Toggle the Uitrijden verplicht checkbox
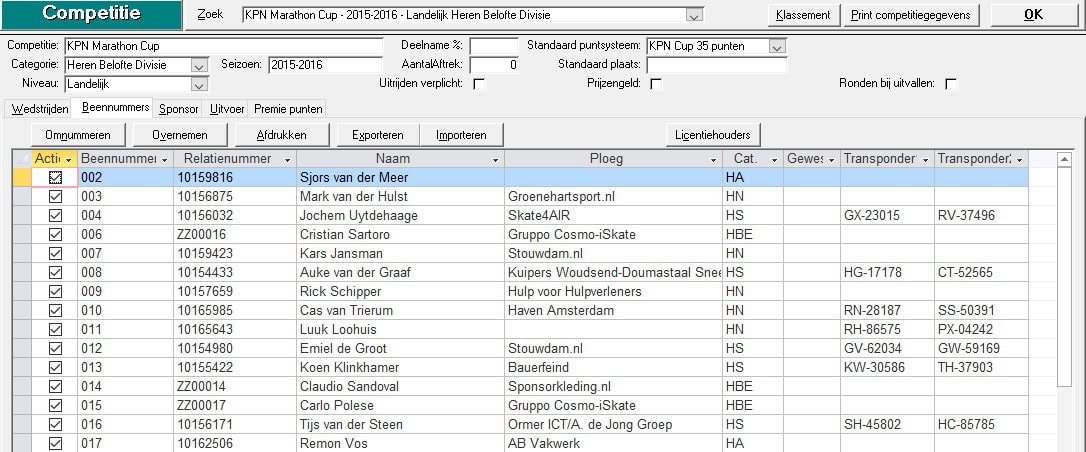1086x452 pixels. pyautogui.click(x=479, y=84)
